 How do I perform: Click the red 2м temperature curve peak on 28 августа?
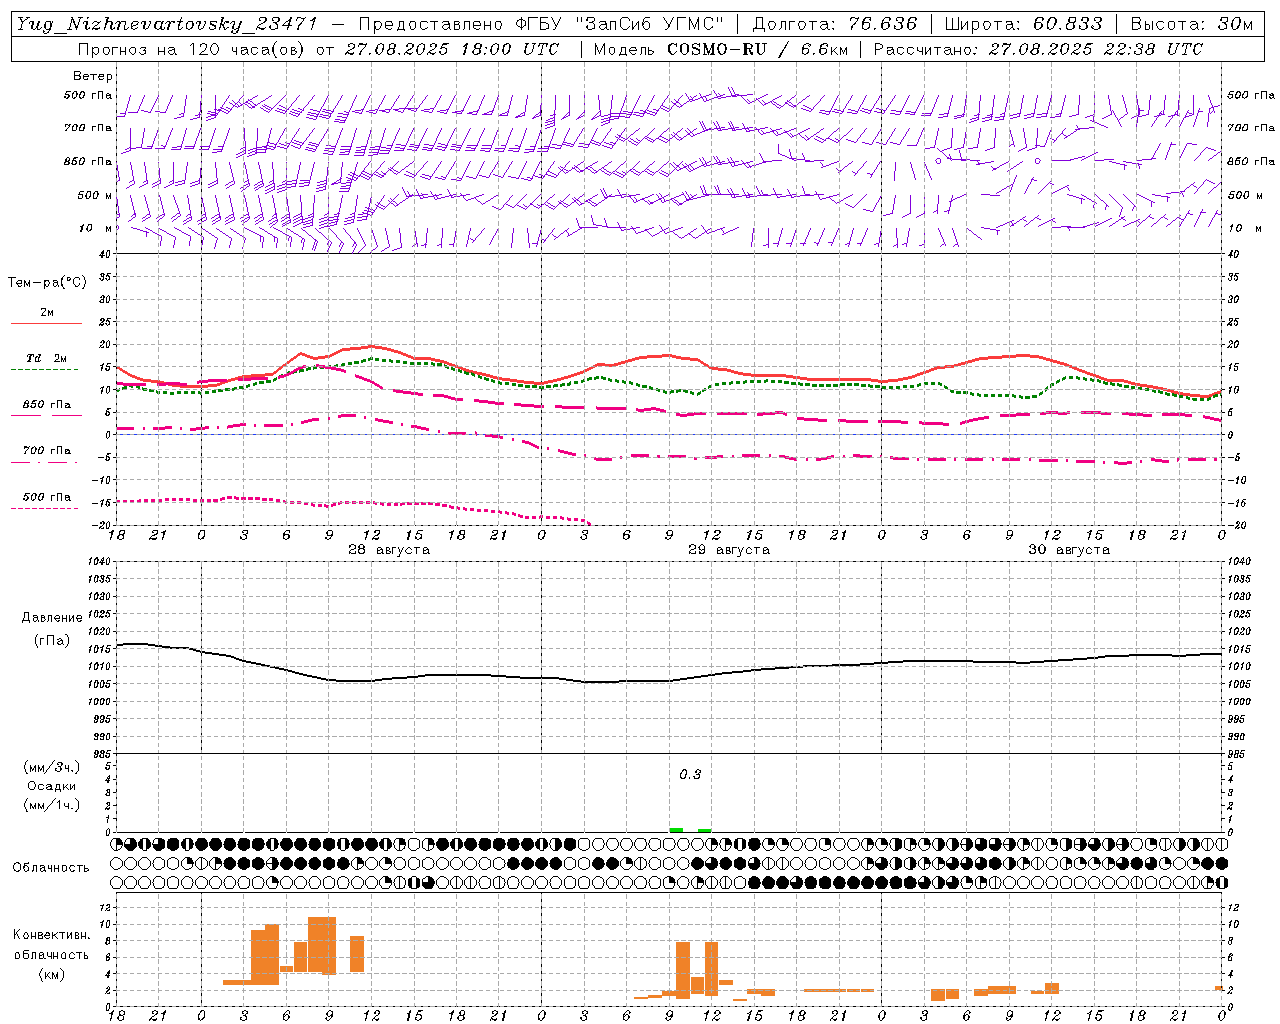(371, 346)
